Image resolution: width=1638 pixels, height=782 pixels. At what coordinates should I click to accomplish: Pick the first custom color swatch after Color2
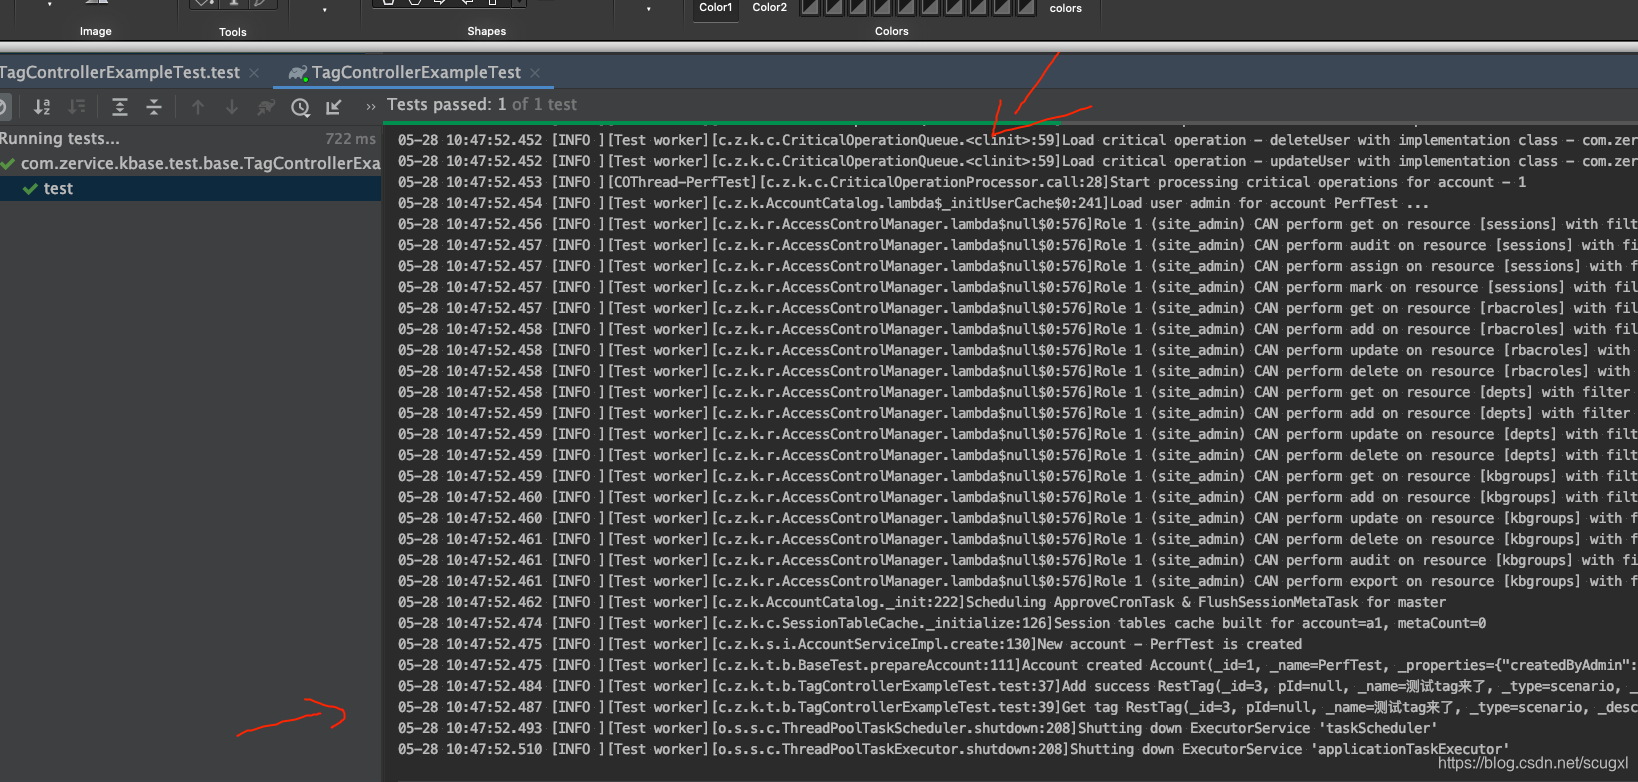[x=810, y=7]
